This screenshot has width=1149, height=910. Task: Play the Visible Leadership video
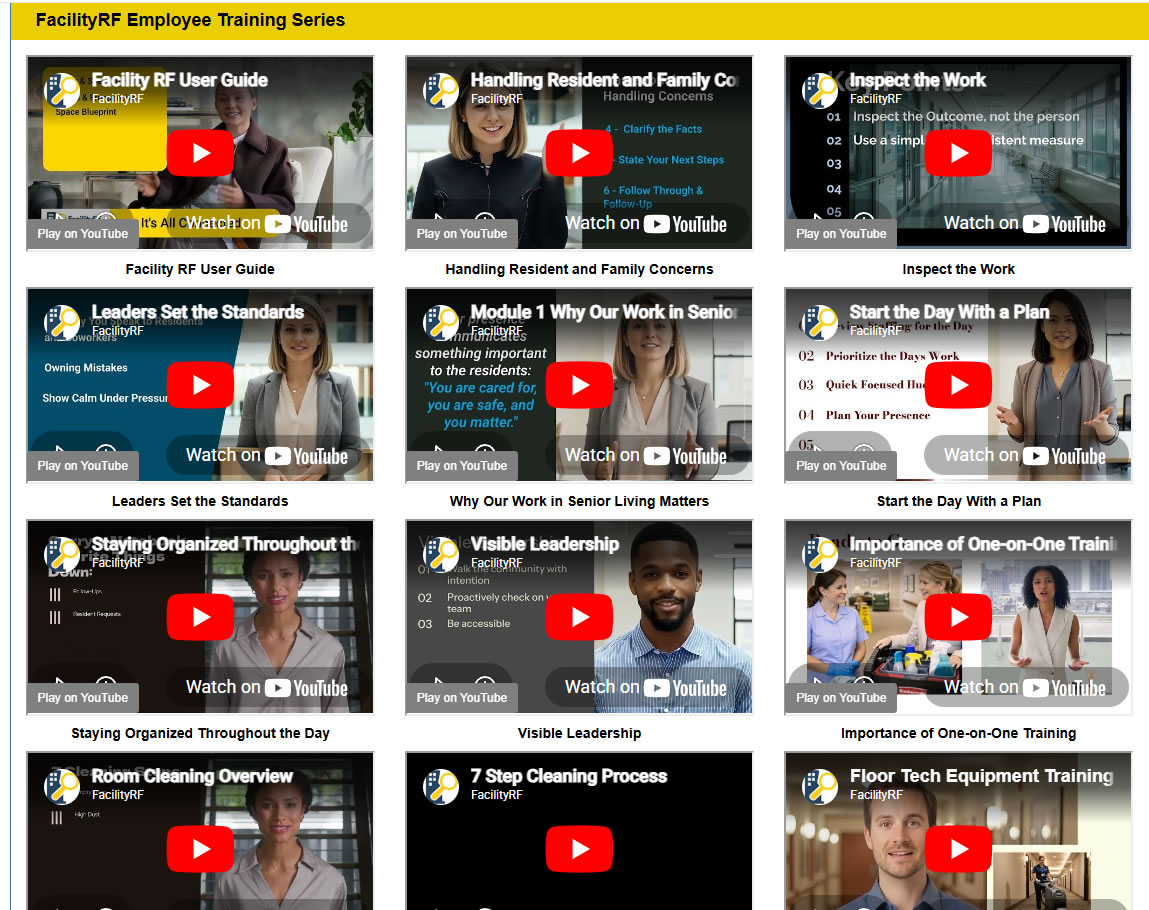579,617
